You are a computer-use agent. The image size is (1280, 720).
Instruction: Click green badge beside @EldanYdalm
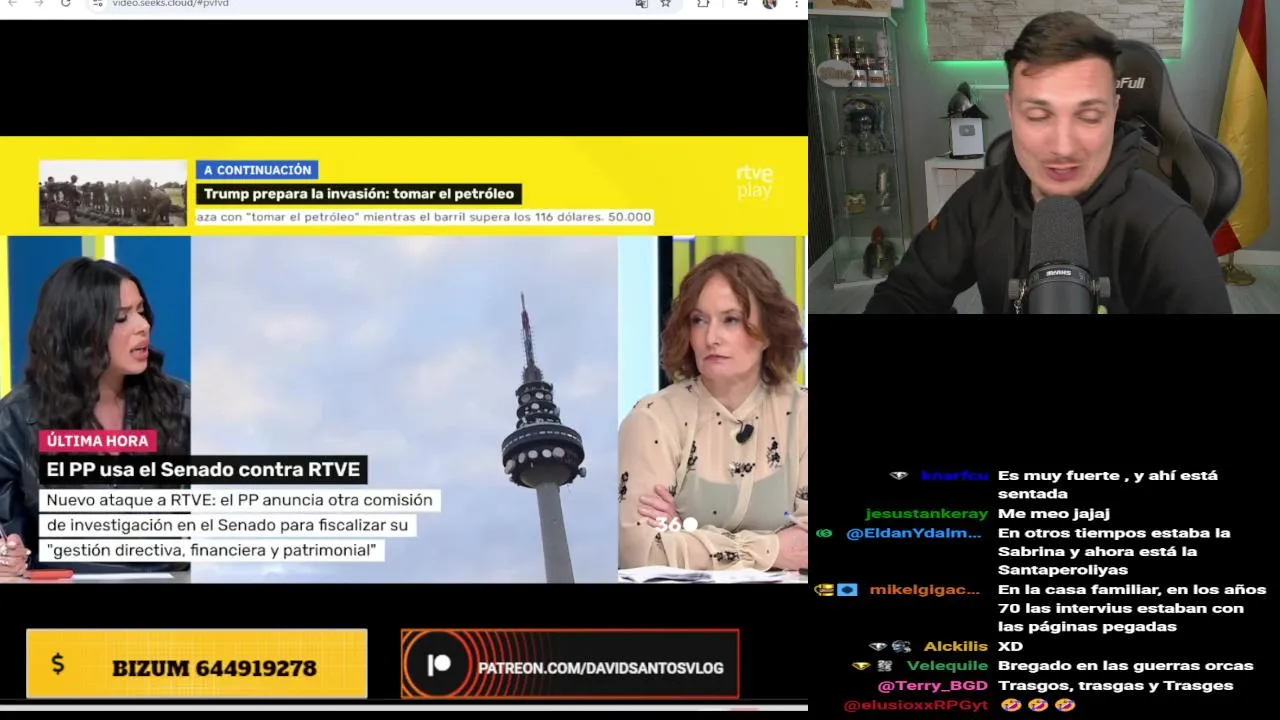coord(824,533)
